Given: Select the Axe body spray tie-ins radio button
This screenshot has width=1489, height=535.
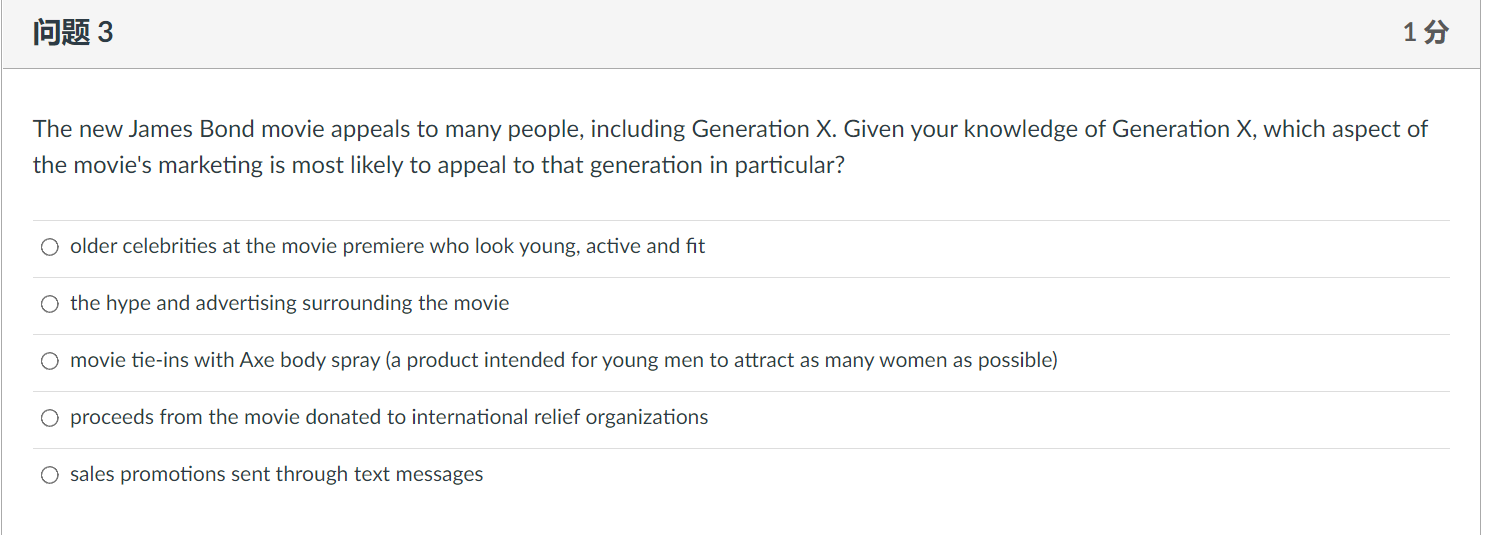Looking at the screenshot, I should tap(50, 361).
